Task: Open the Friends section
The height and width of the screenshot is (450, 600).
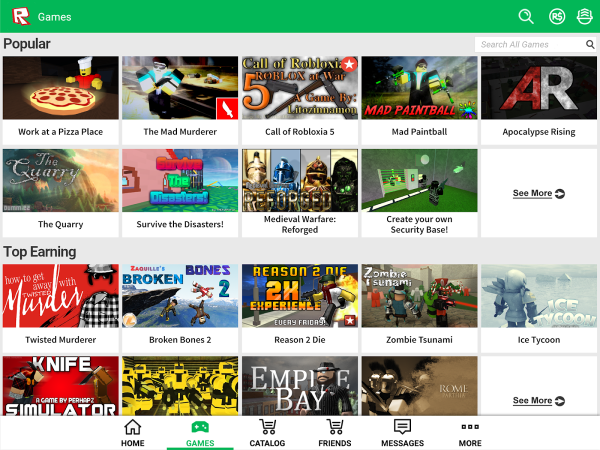Action: tap(334, 433)
